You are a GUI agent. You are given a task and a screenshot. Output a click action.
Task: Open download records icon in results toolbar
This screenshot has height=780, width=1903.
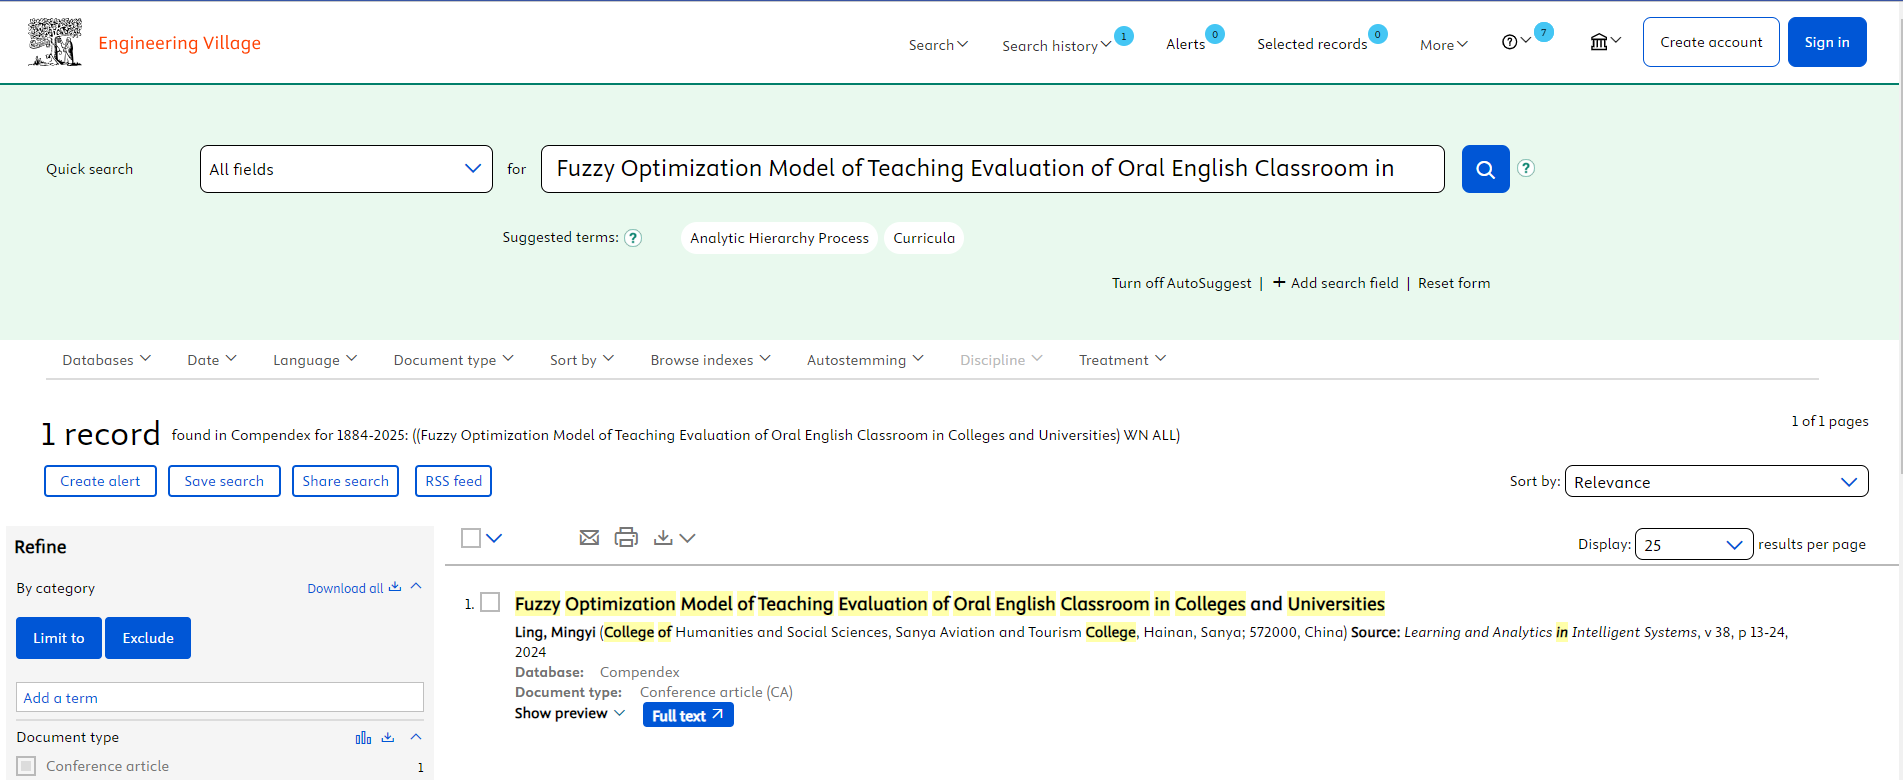pyautogui.click(x=663, y=538)
